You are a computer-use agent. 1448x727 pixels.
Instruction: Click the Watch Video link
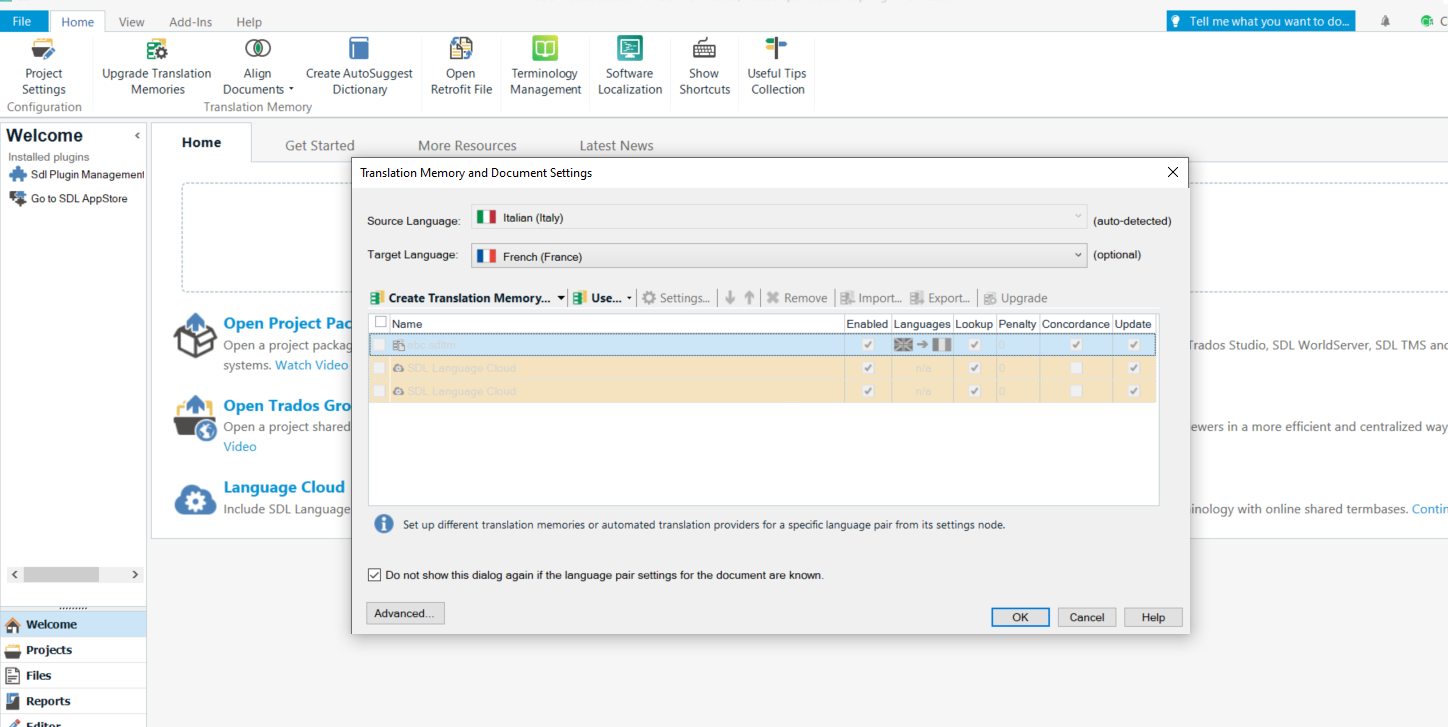312,365
